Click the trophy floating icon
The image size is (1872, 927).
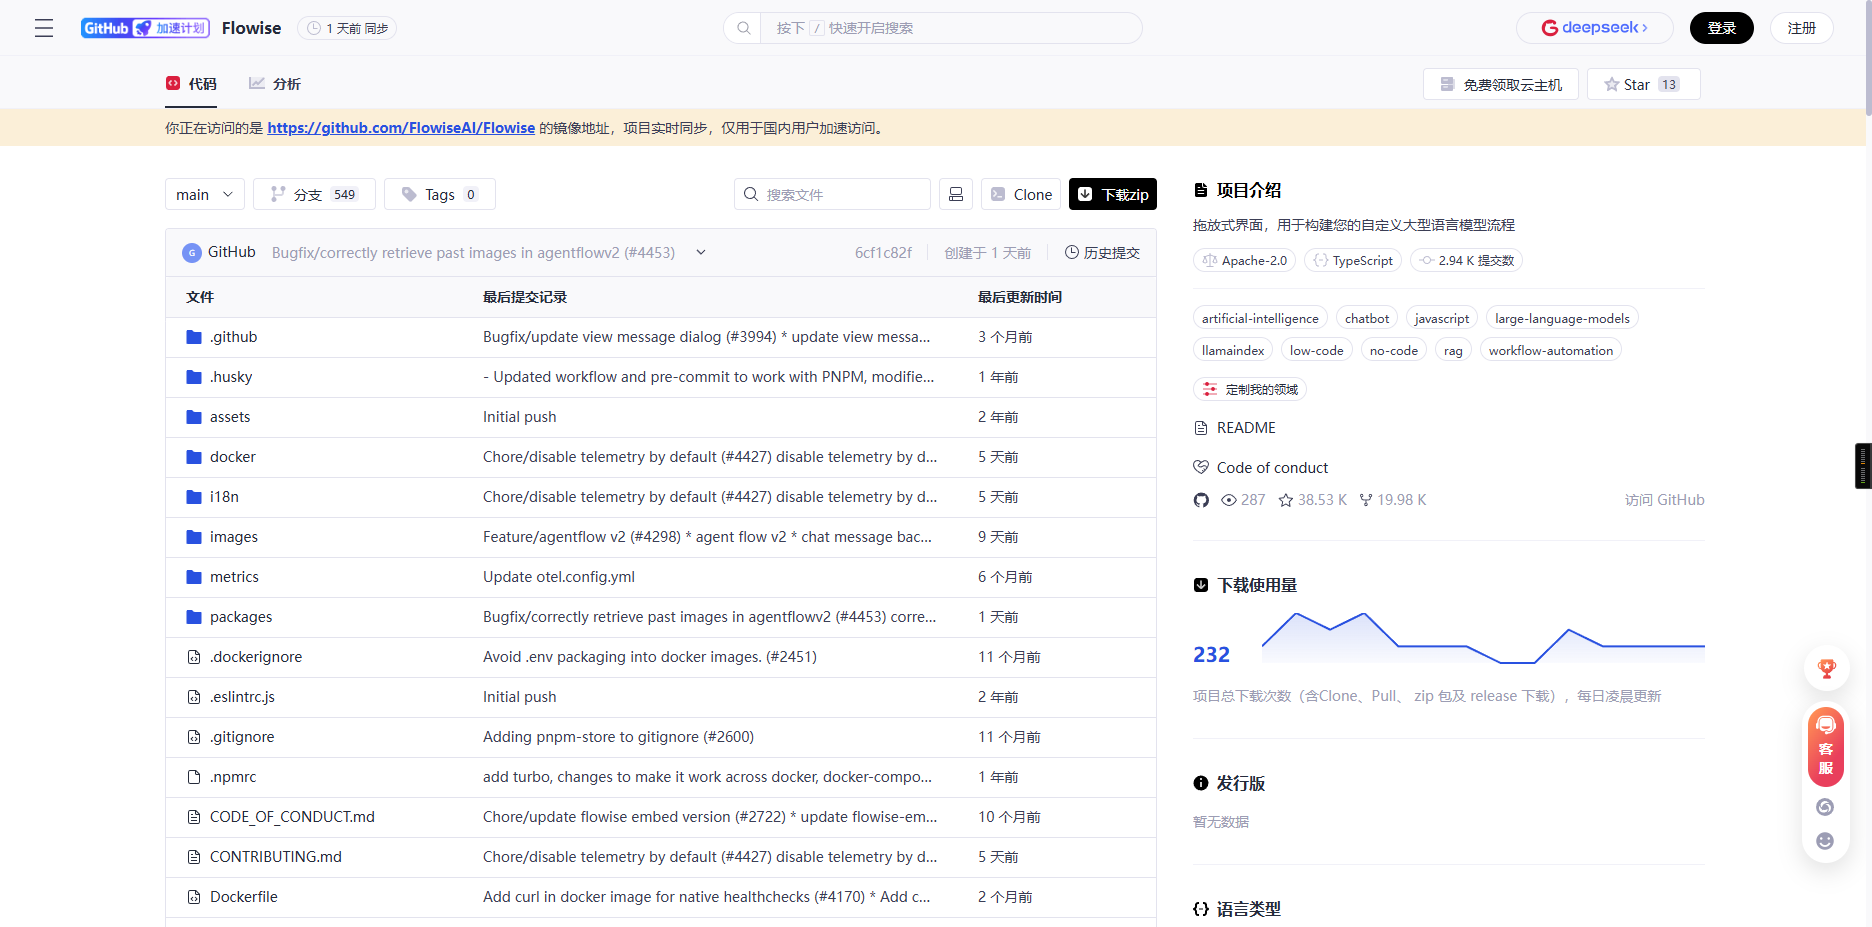click(x=1826, y=669)
